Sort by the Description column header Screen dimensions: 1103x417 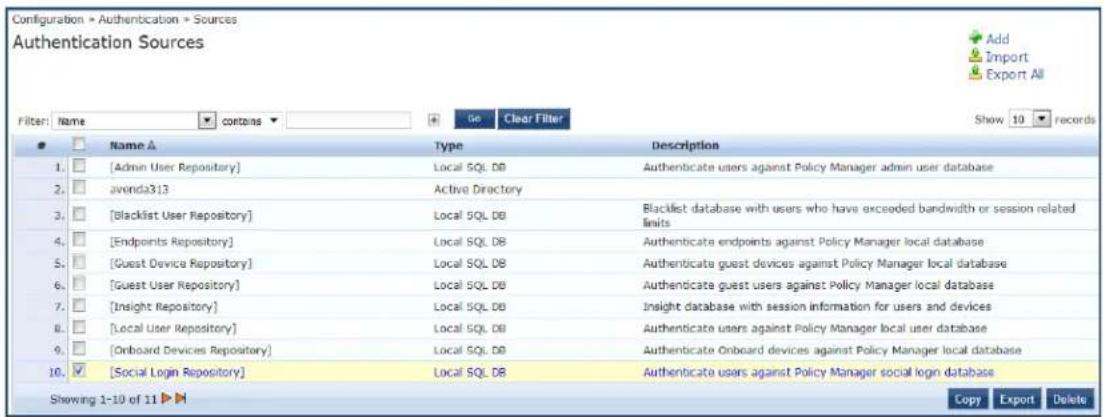coord(684,146)
